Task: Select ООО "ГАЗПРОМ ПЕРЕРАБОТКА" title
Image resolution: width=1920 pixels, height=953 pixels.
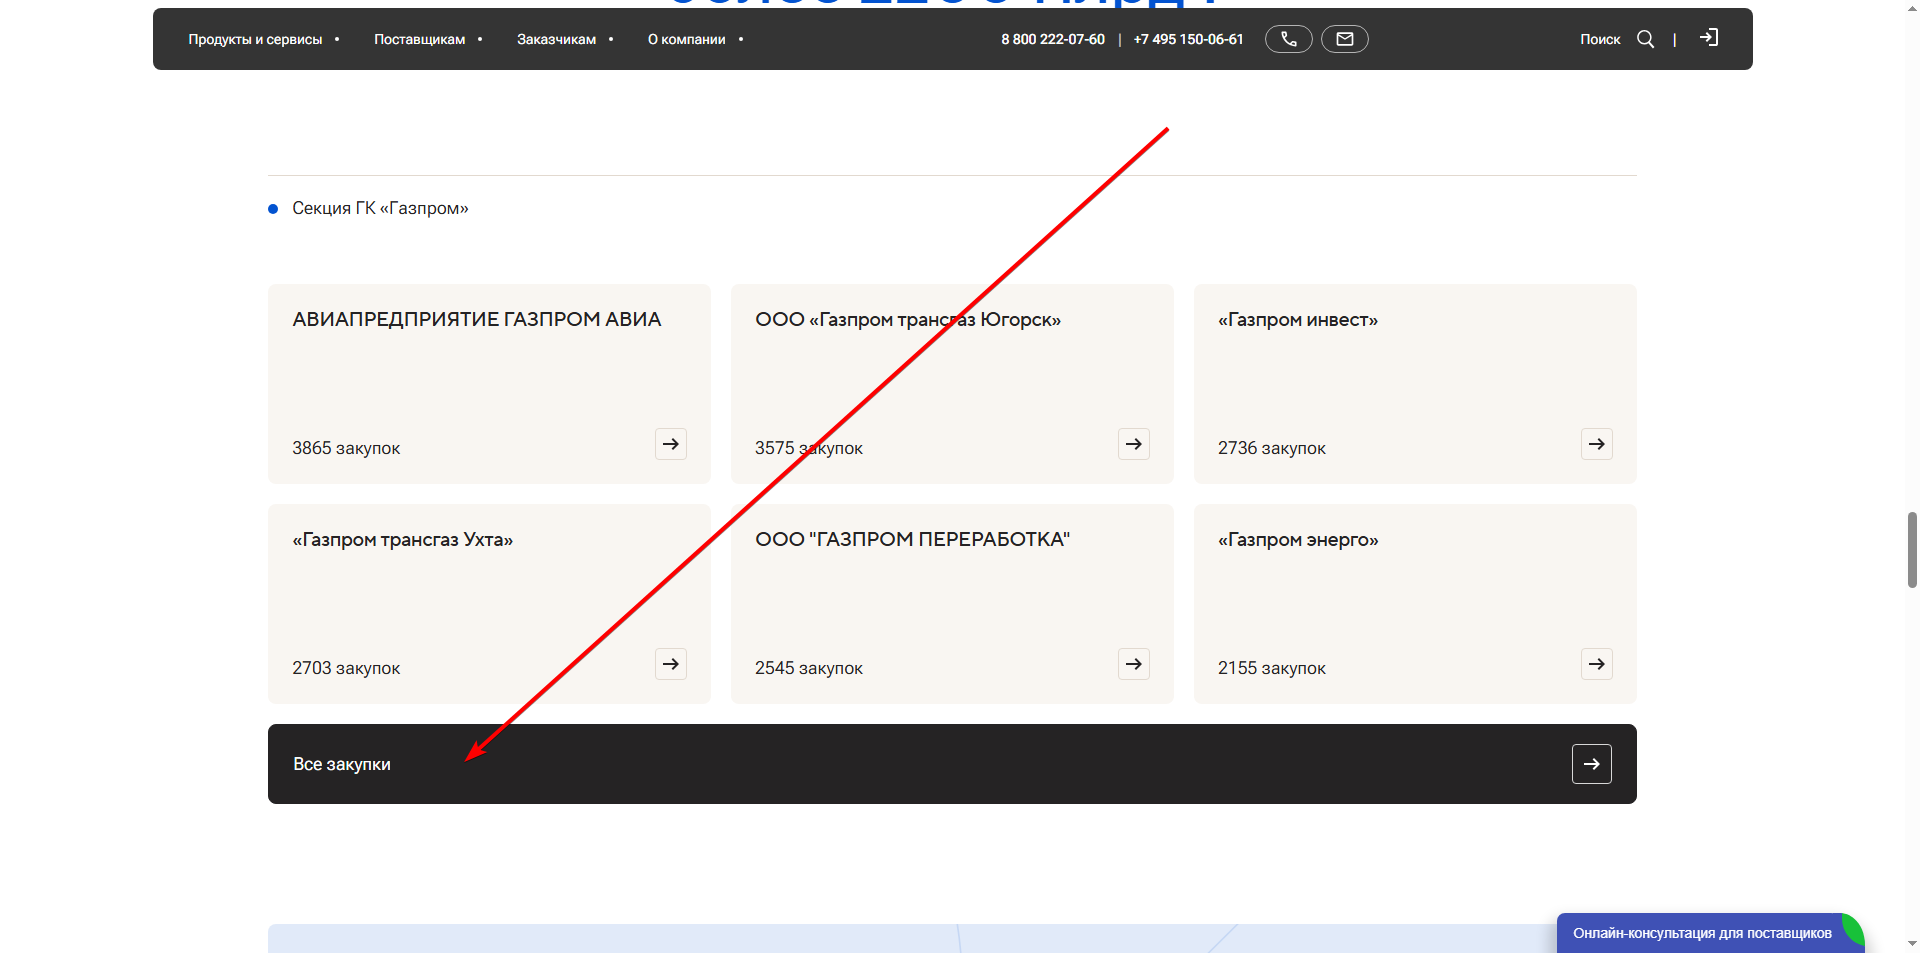Action: pos(912,539)
